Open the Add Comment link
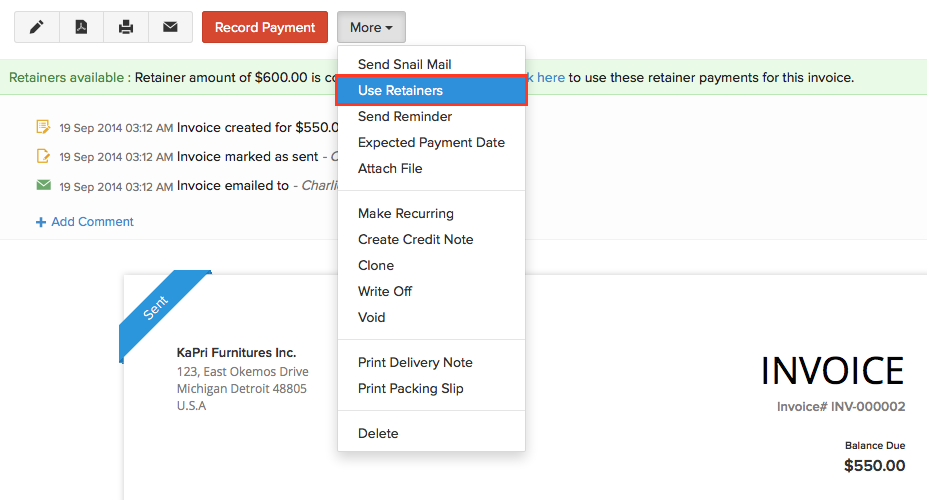Screen dimensions: 927x500 [x=92, y=222]
